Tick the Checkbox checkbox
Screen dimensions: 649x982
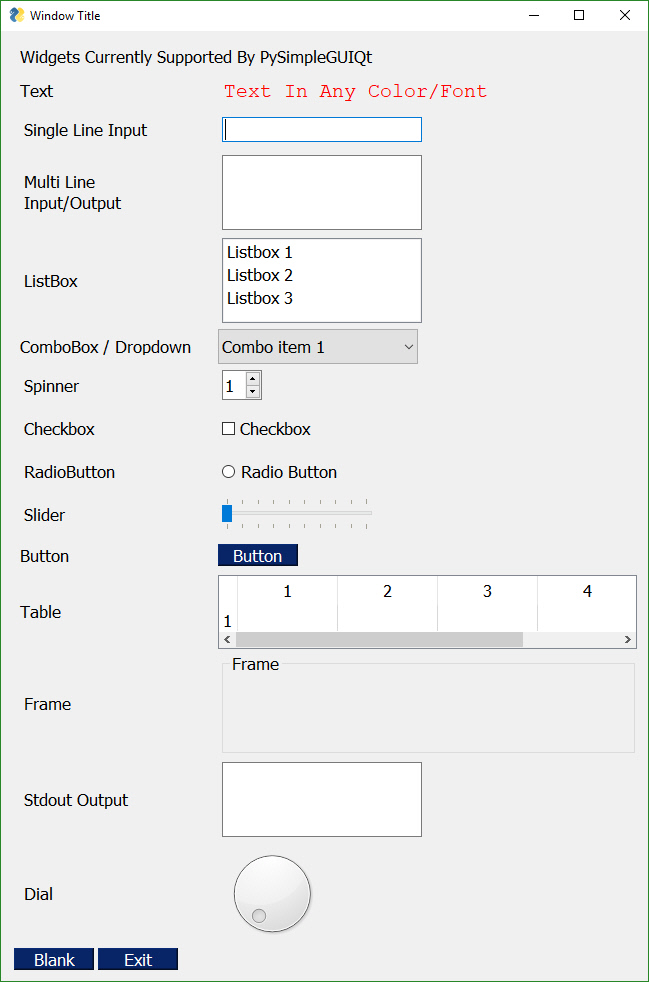229,429
